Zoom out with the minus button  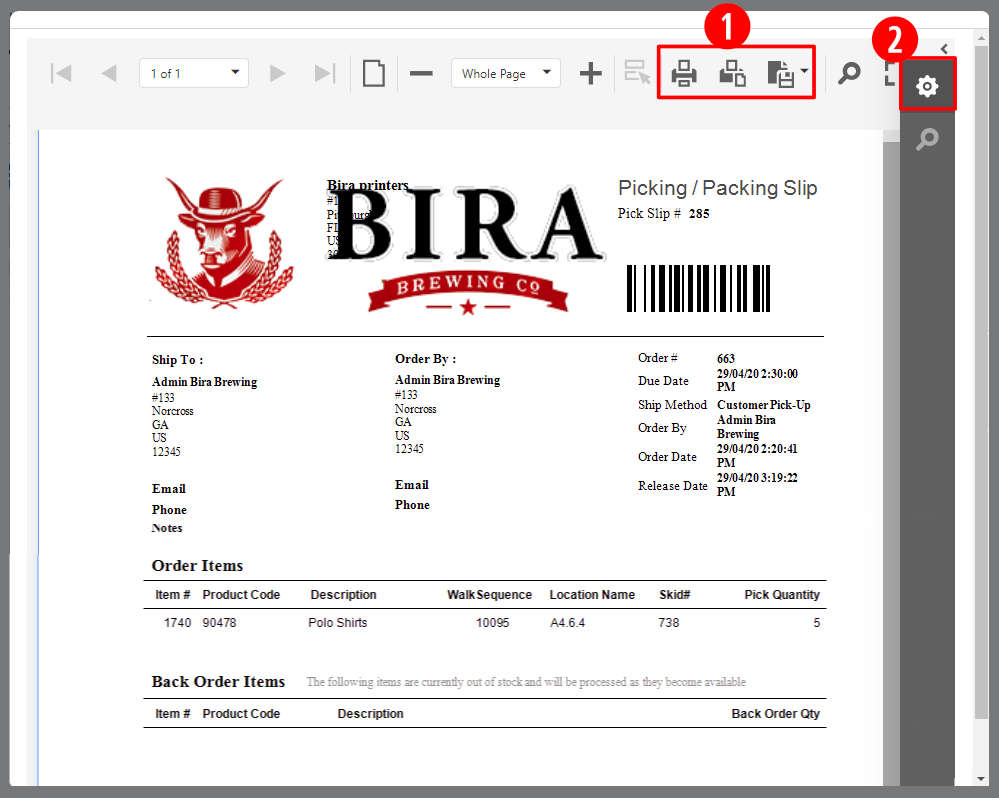click(x=421, y=73)
